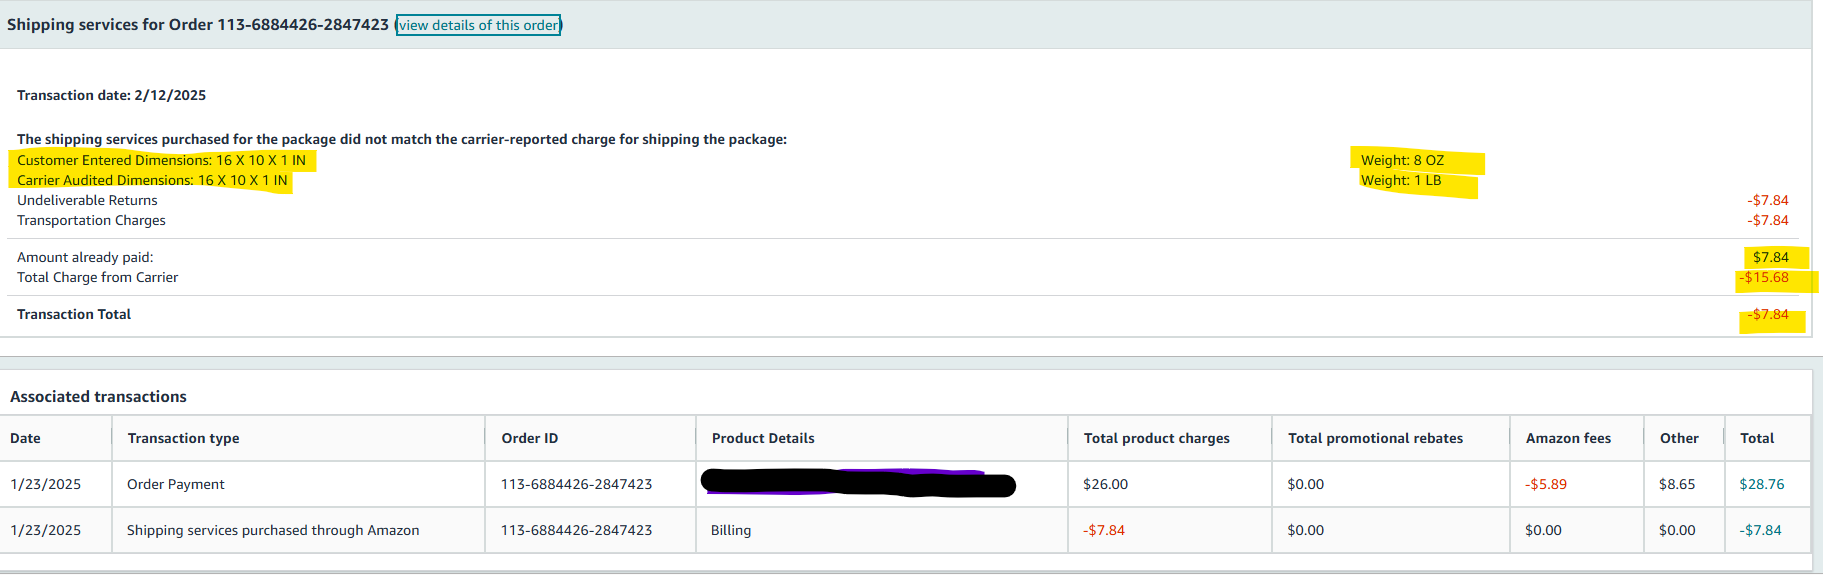Viewport: 1823px width, 575px height.
Task: Click the Date column header
Action: (x=25, y=438)
